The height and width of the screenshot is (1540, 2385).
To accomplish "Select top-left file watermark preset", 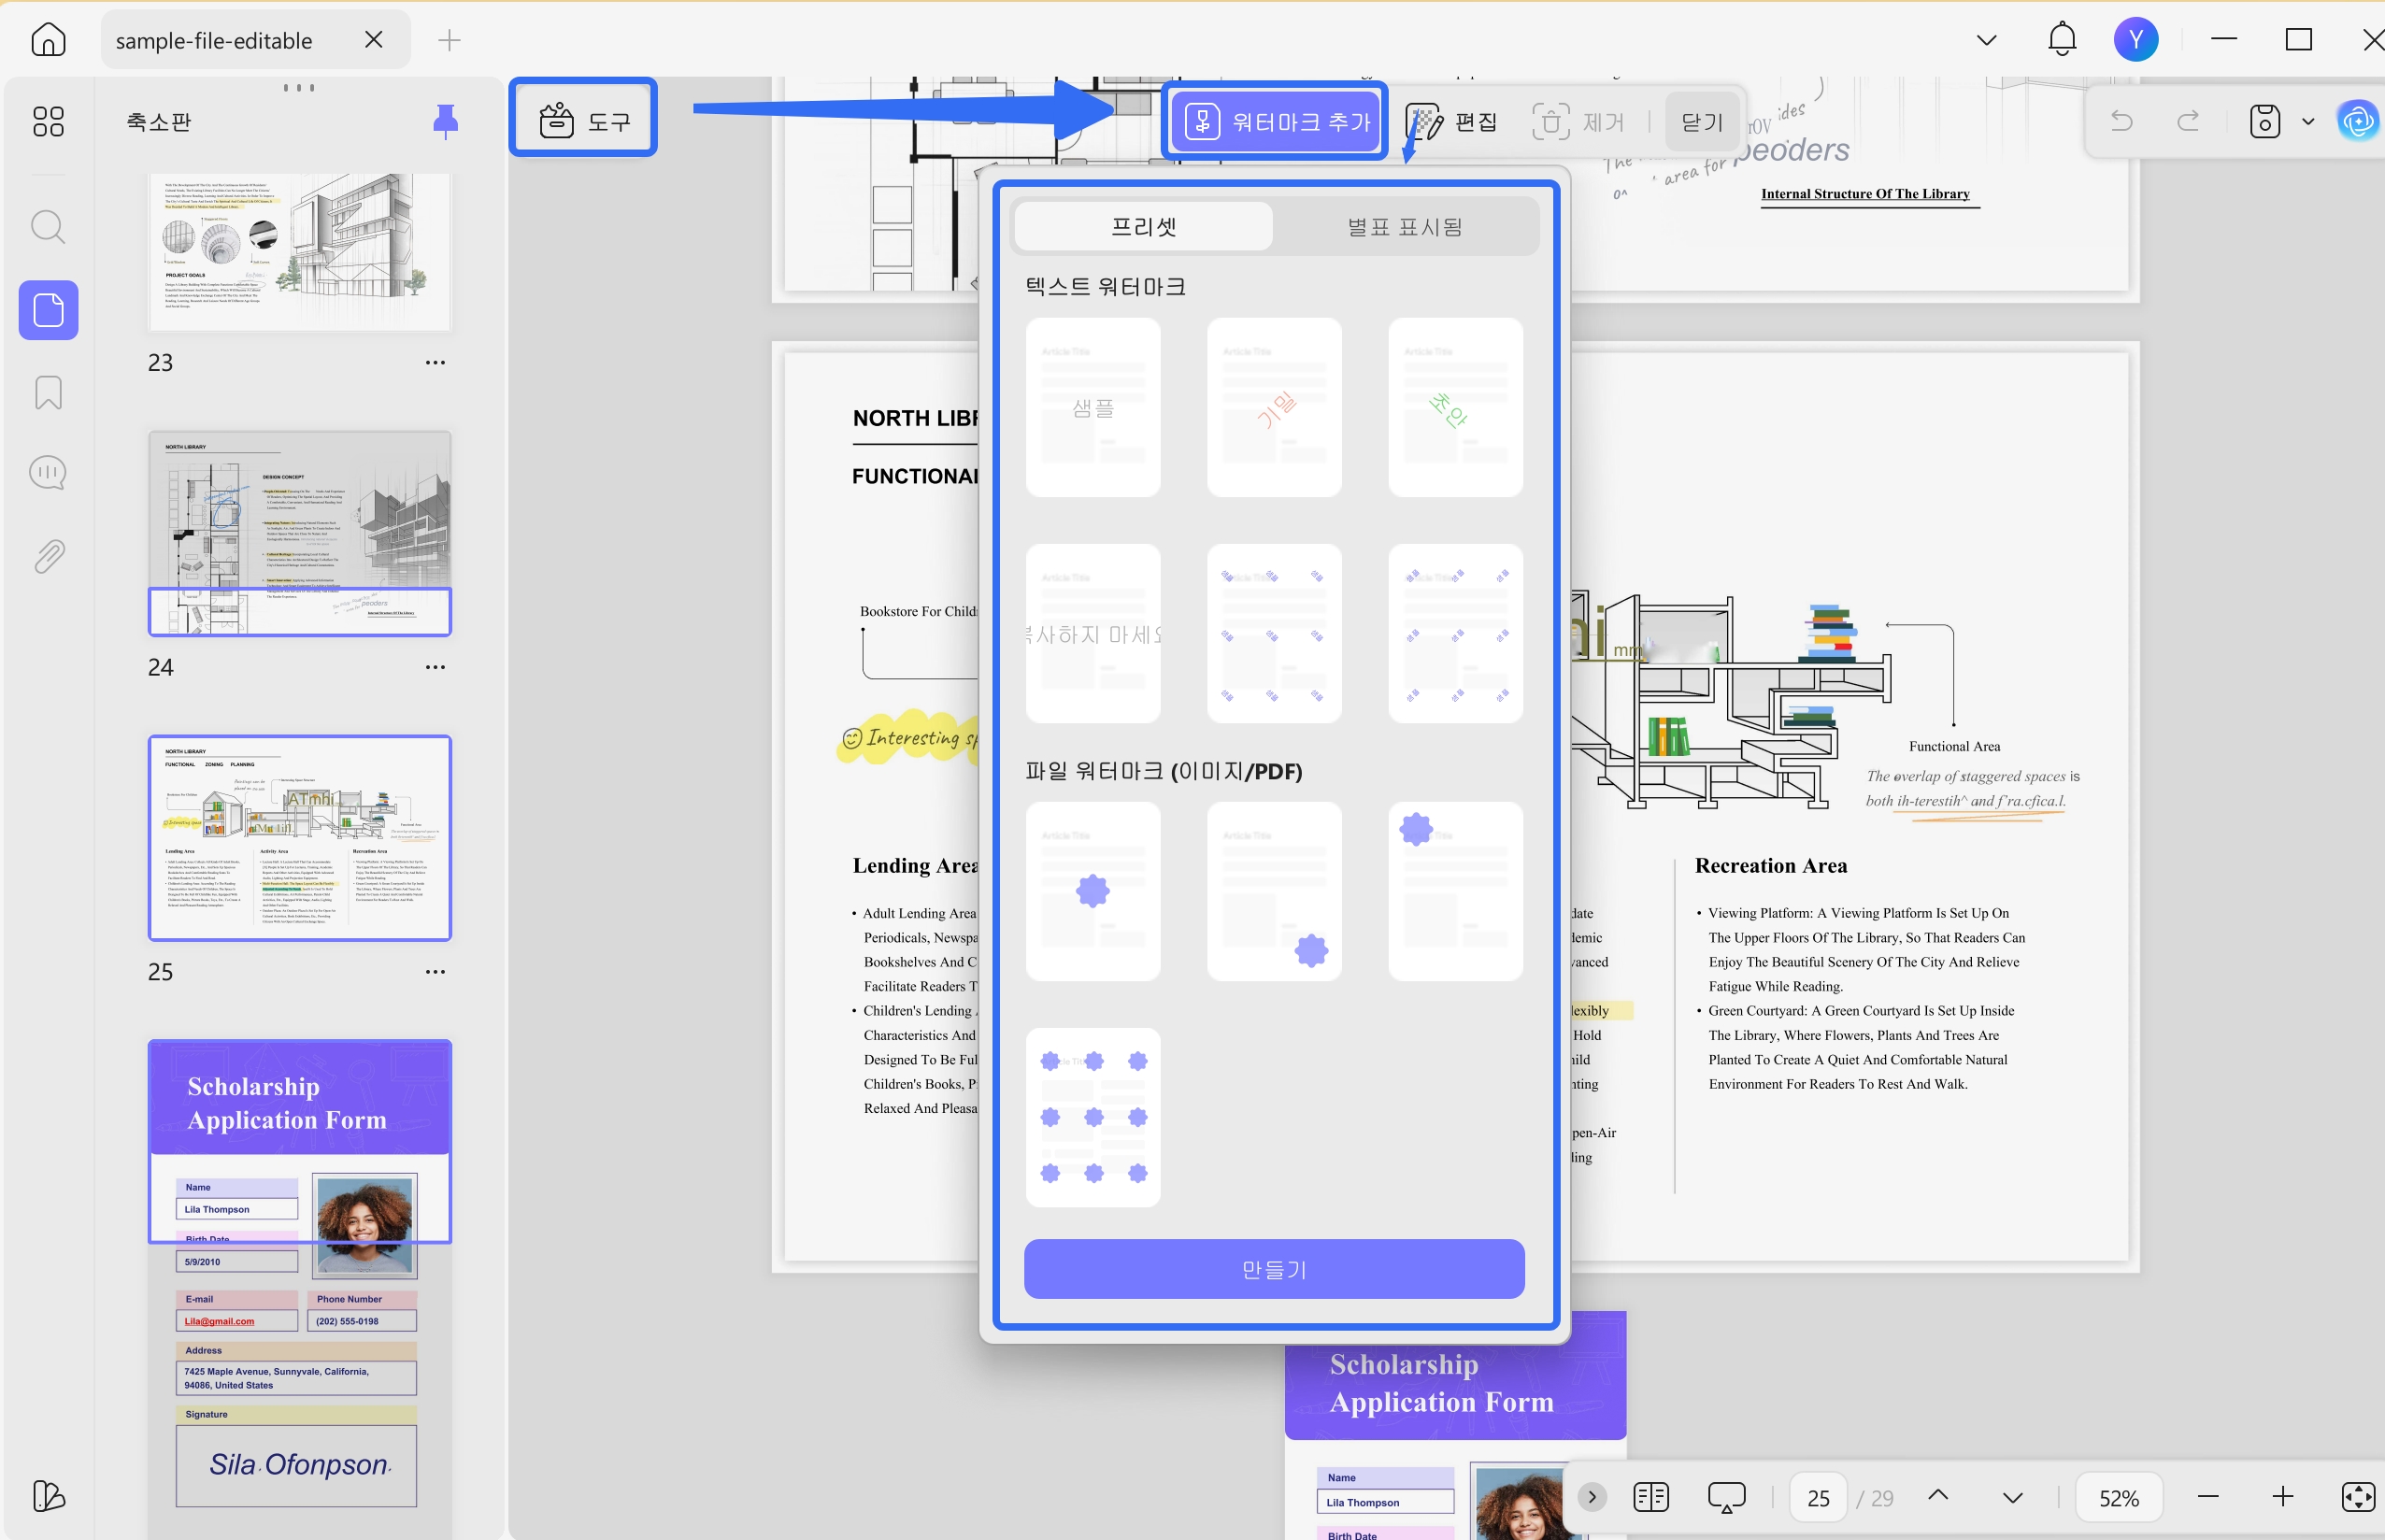I will pyautogui.click(x=1455, y=891).
